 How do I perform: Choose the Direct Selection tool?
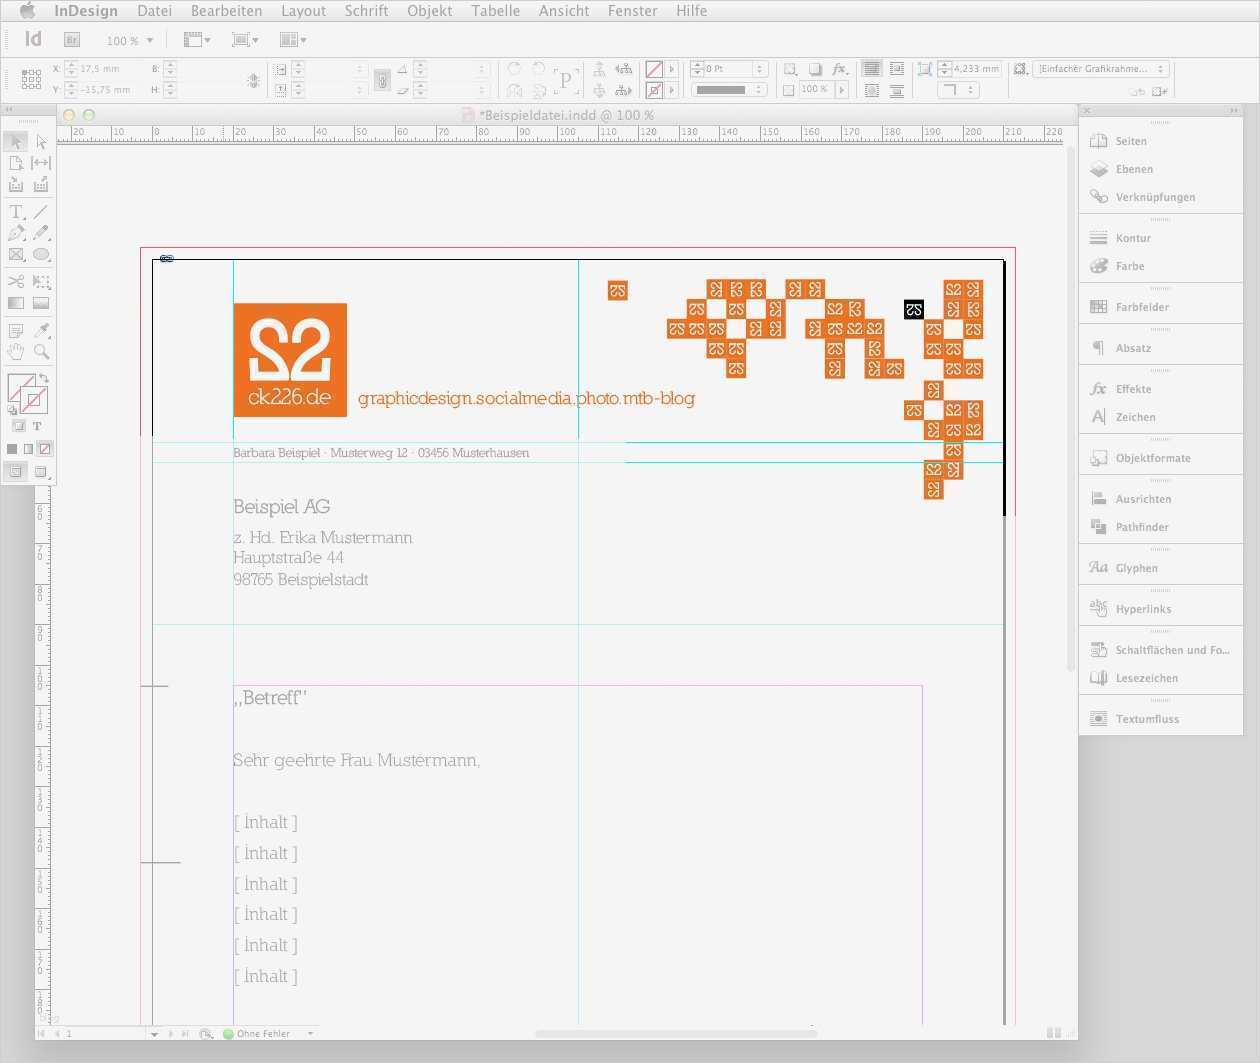[41, 141]
